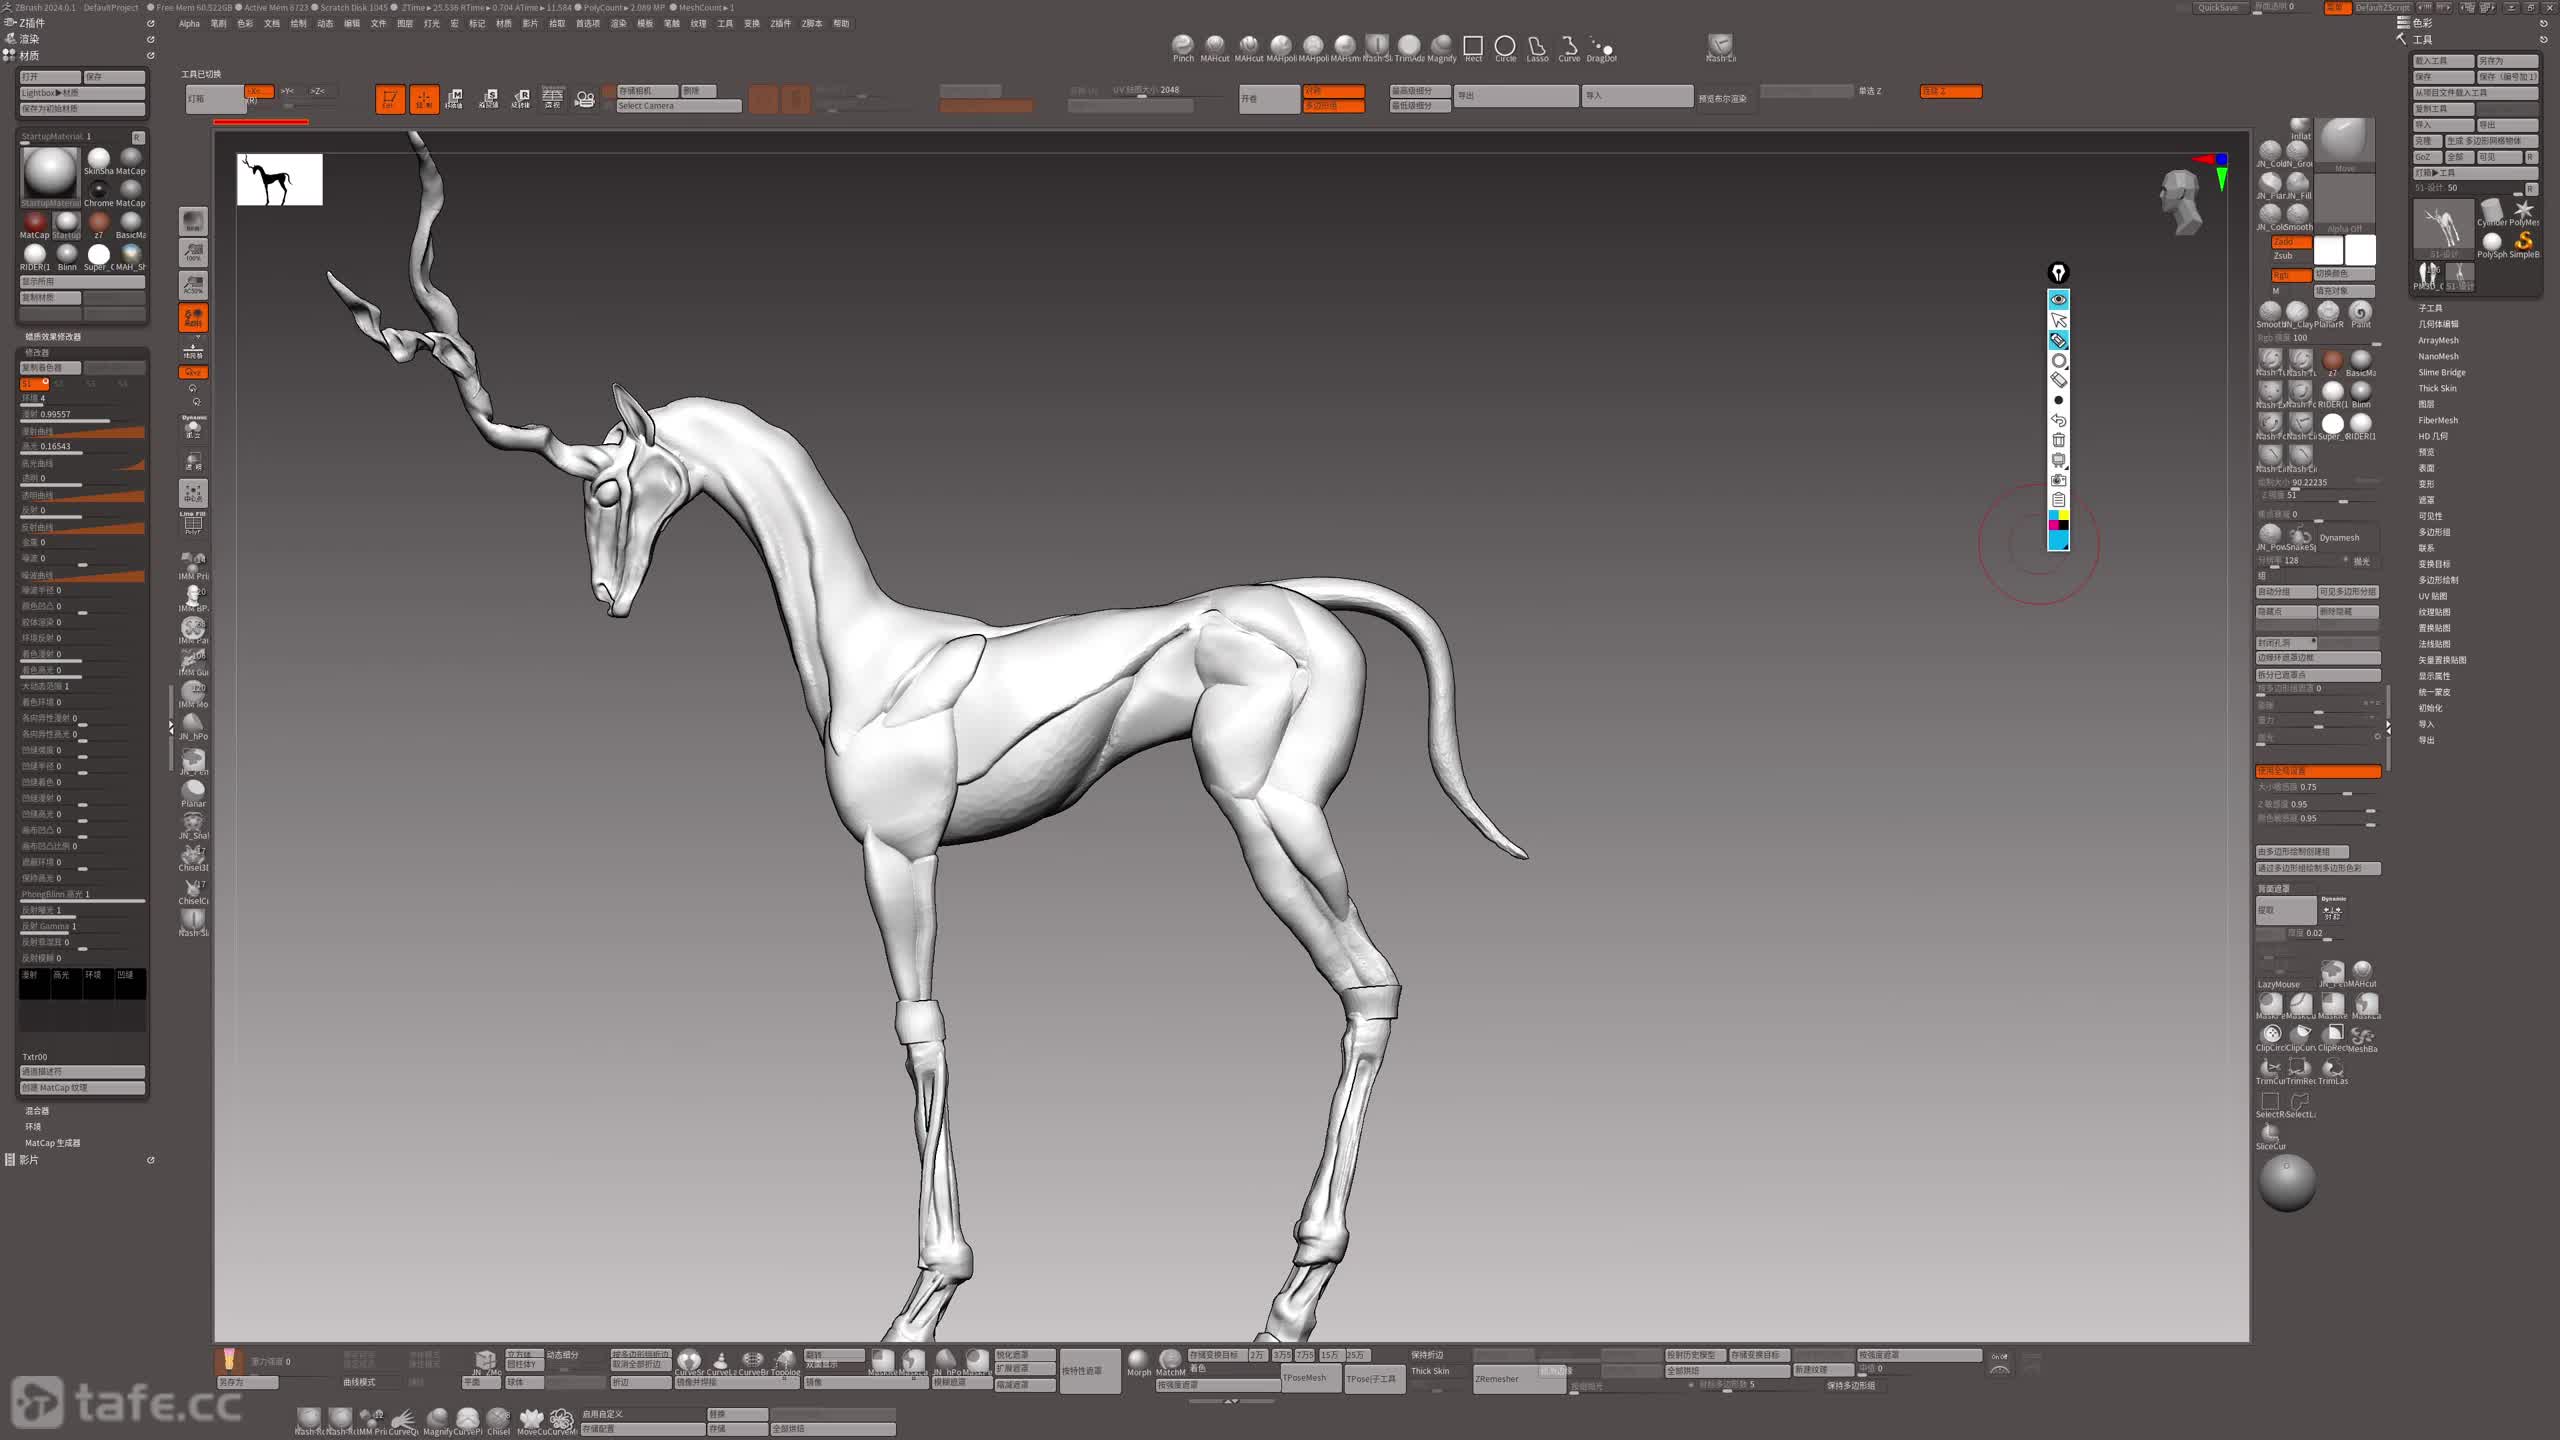
Task: Select the Pinch brush
Action: 1182,46
